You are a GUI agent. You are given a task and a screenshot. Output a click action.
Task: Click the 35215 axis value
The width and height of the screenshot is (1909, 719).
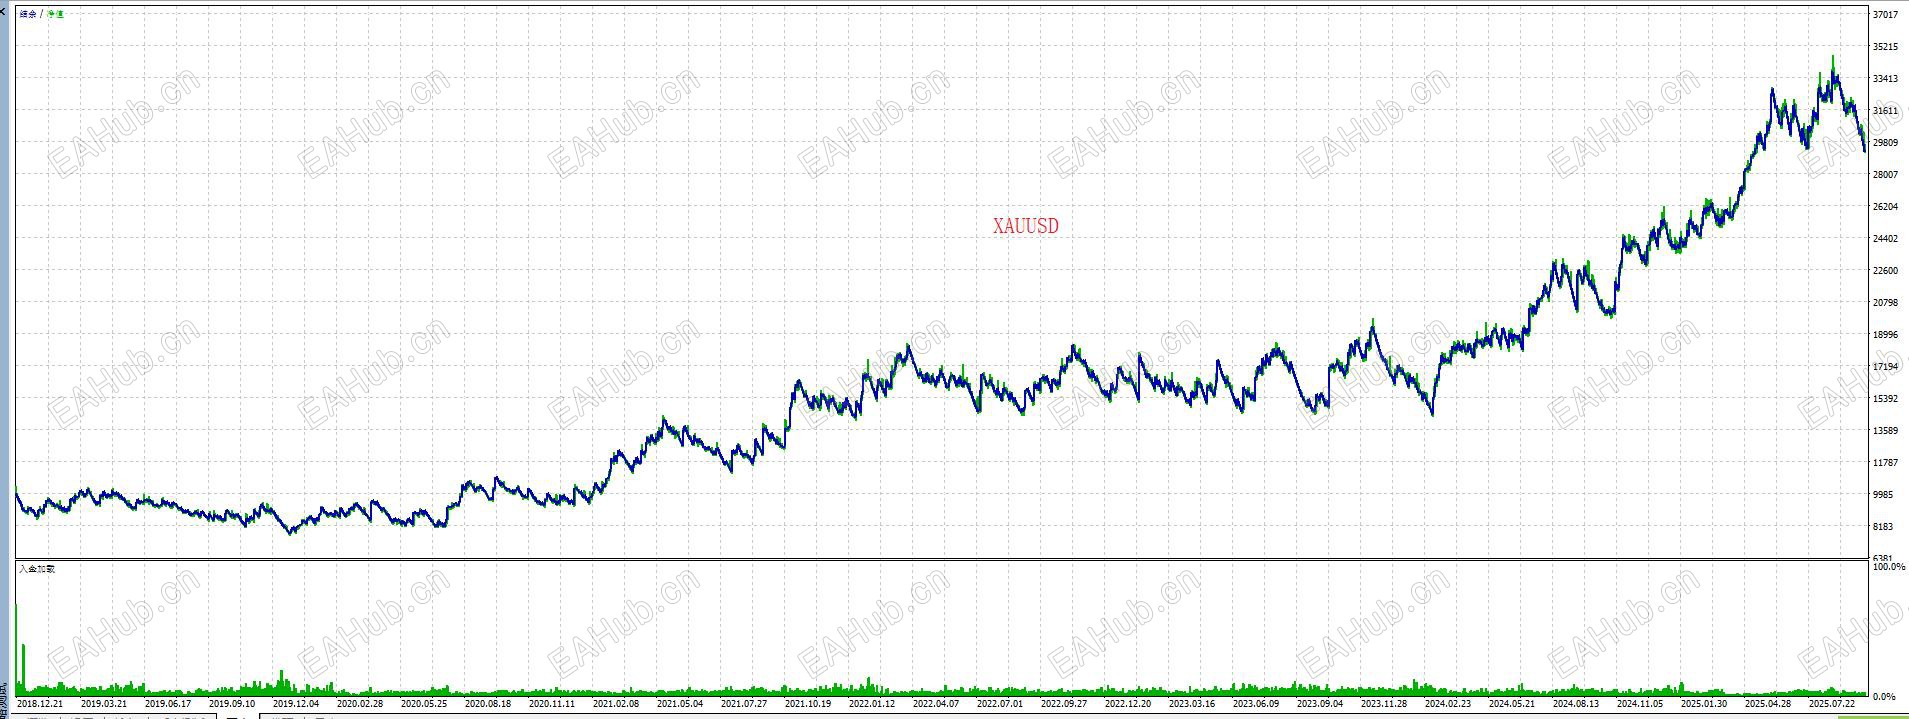point(1885,47)
